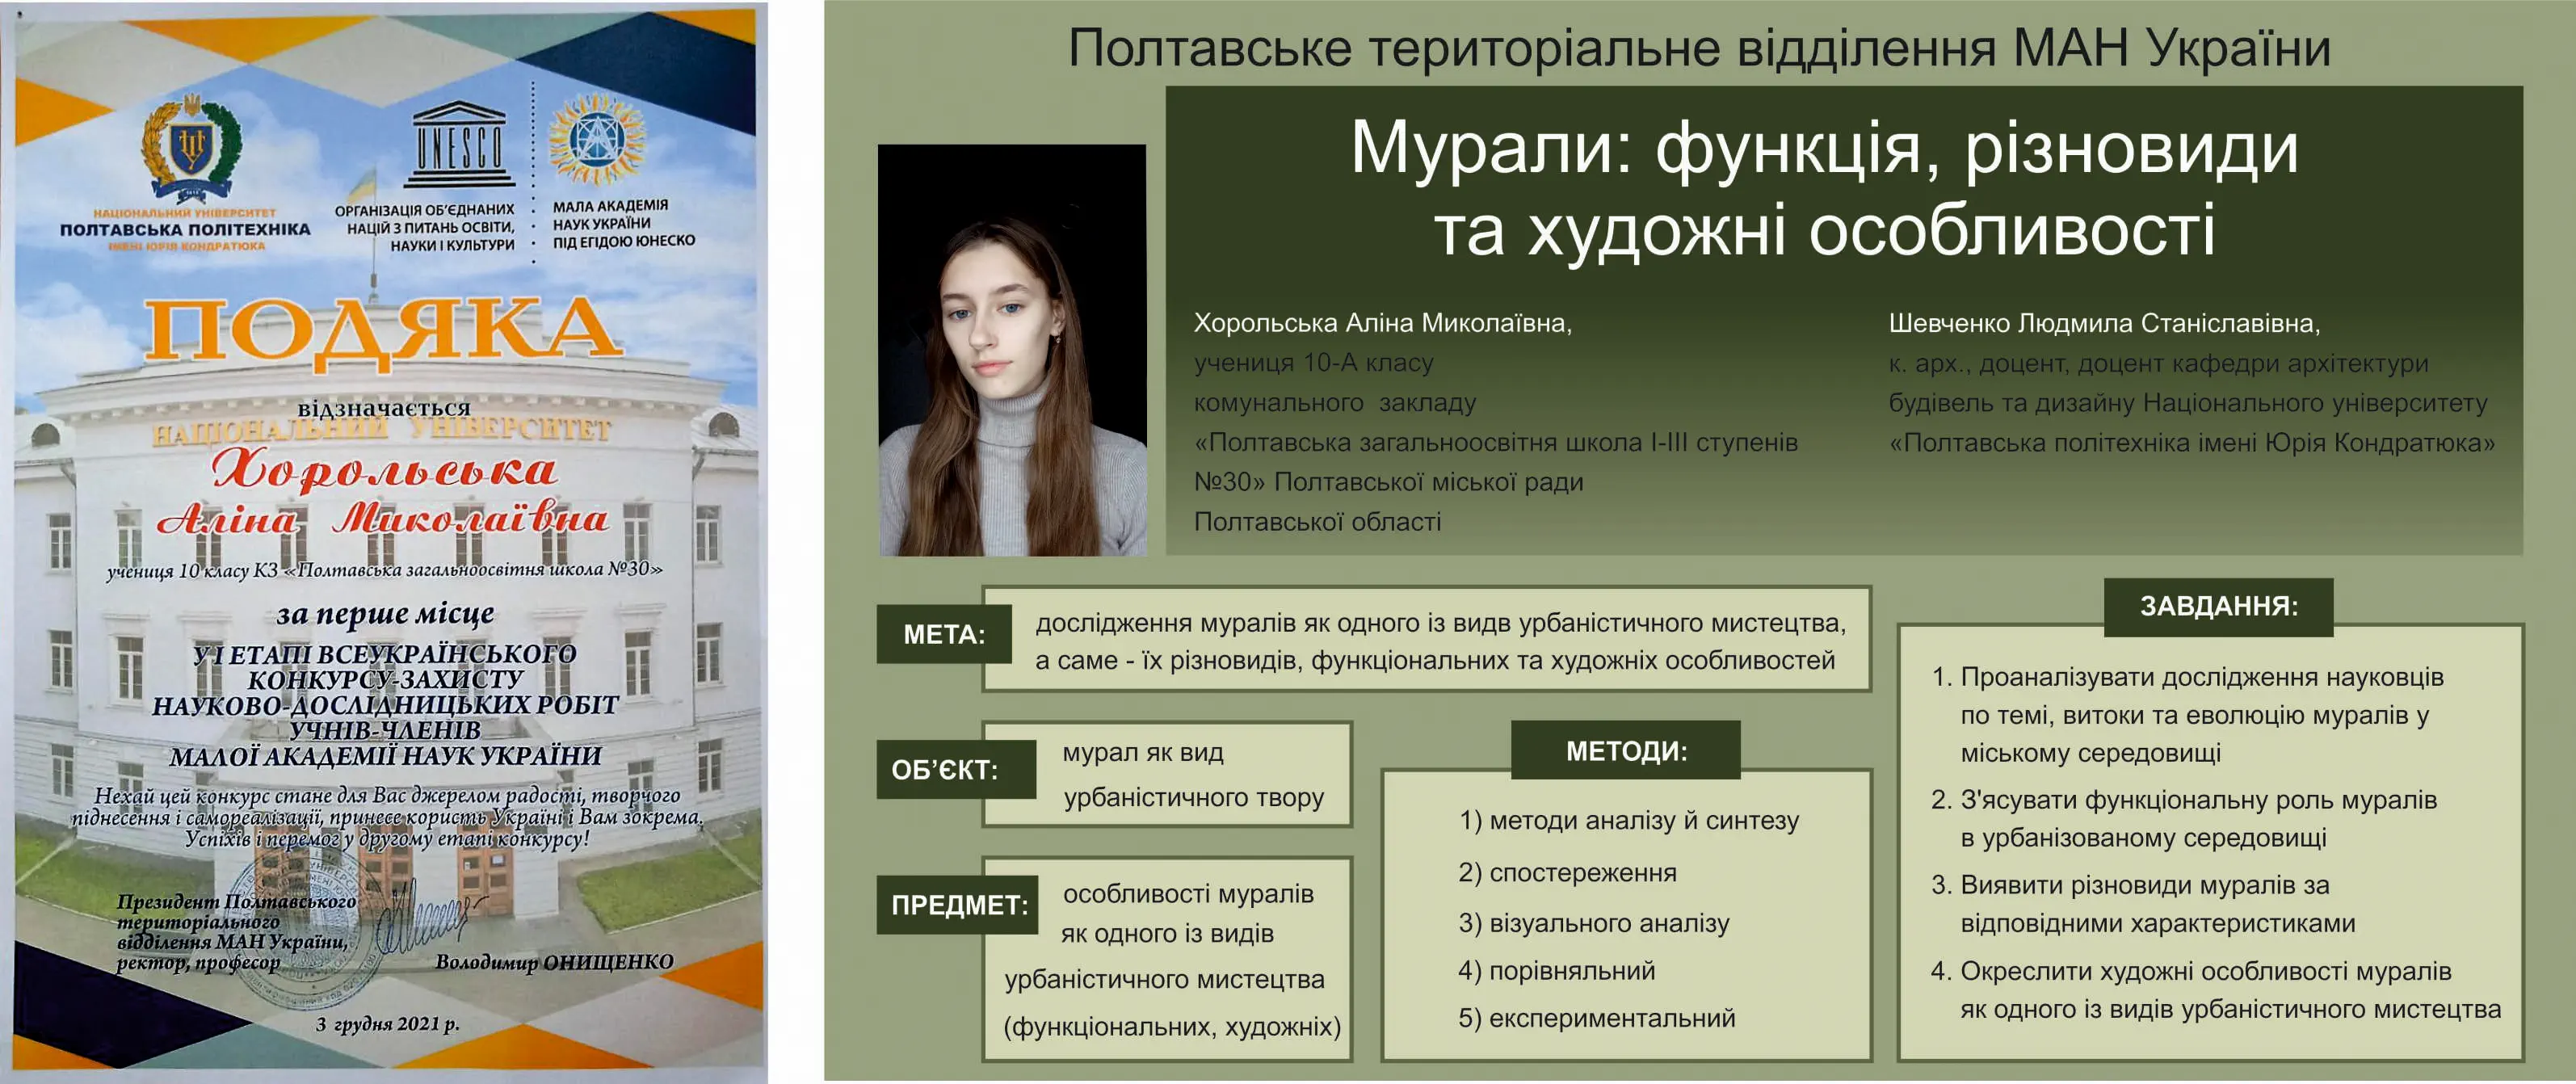Click the МЕТА label box
The height and width of the screenshot is (1084, 2576).
[943, 634]
